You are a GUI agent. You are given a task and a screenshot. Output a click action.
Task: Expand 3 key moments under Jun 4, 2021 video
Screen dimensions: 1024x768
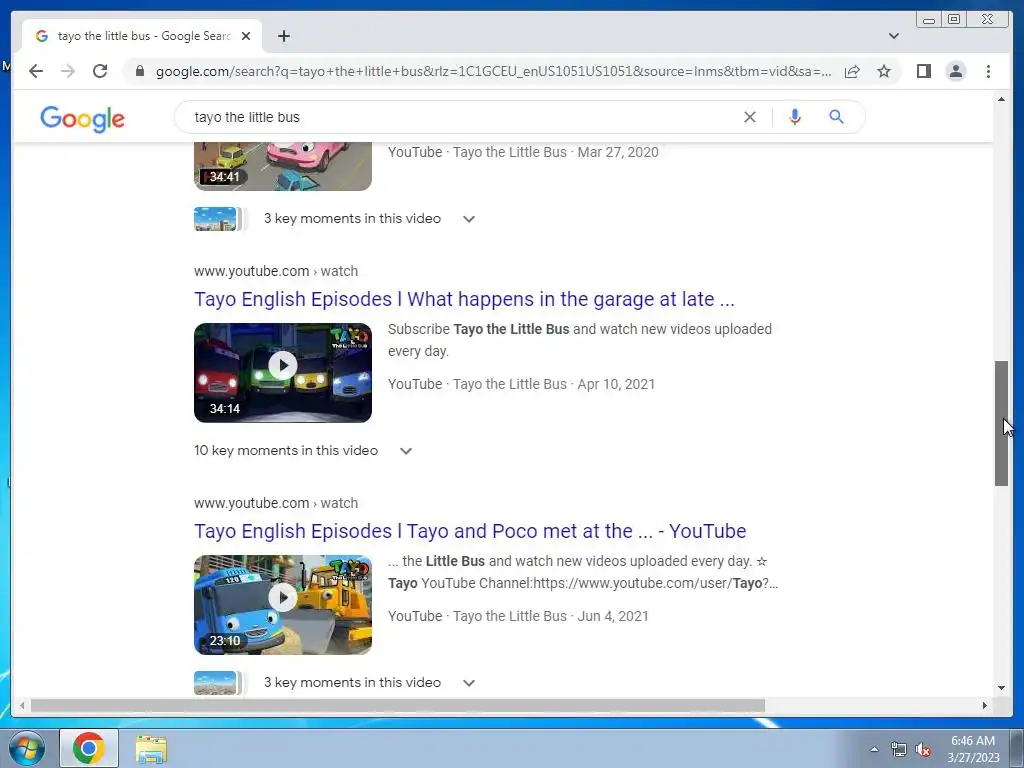469,682
